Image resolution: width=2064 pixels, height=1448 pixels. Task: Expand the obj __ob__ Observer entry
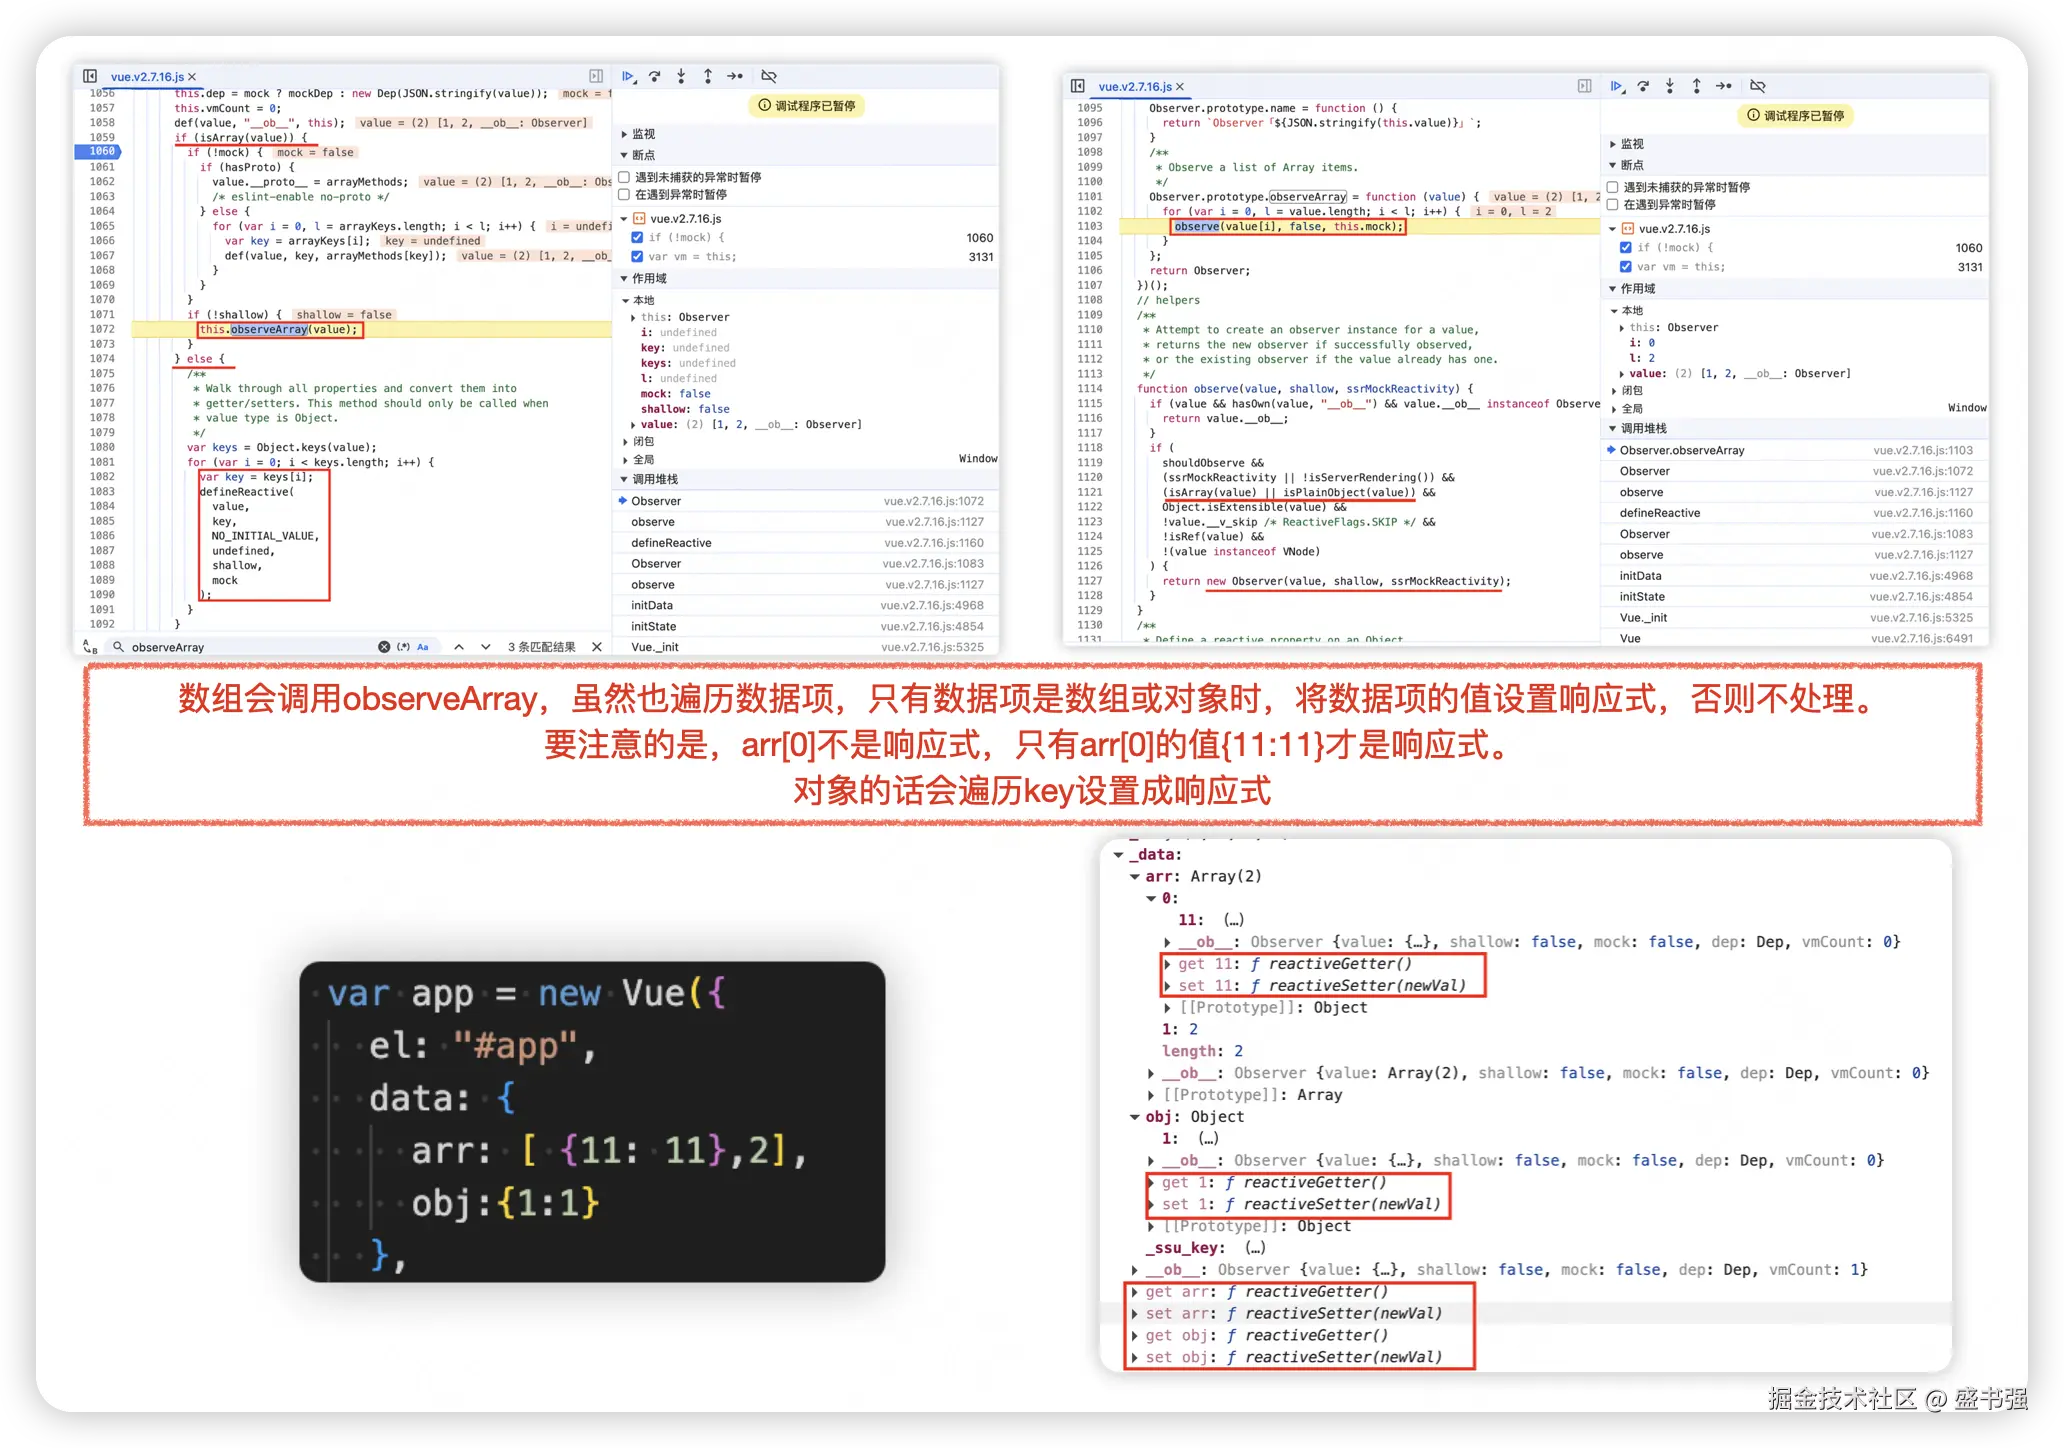1151,1161
